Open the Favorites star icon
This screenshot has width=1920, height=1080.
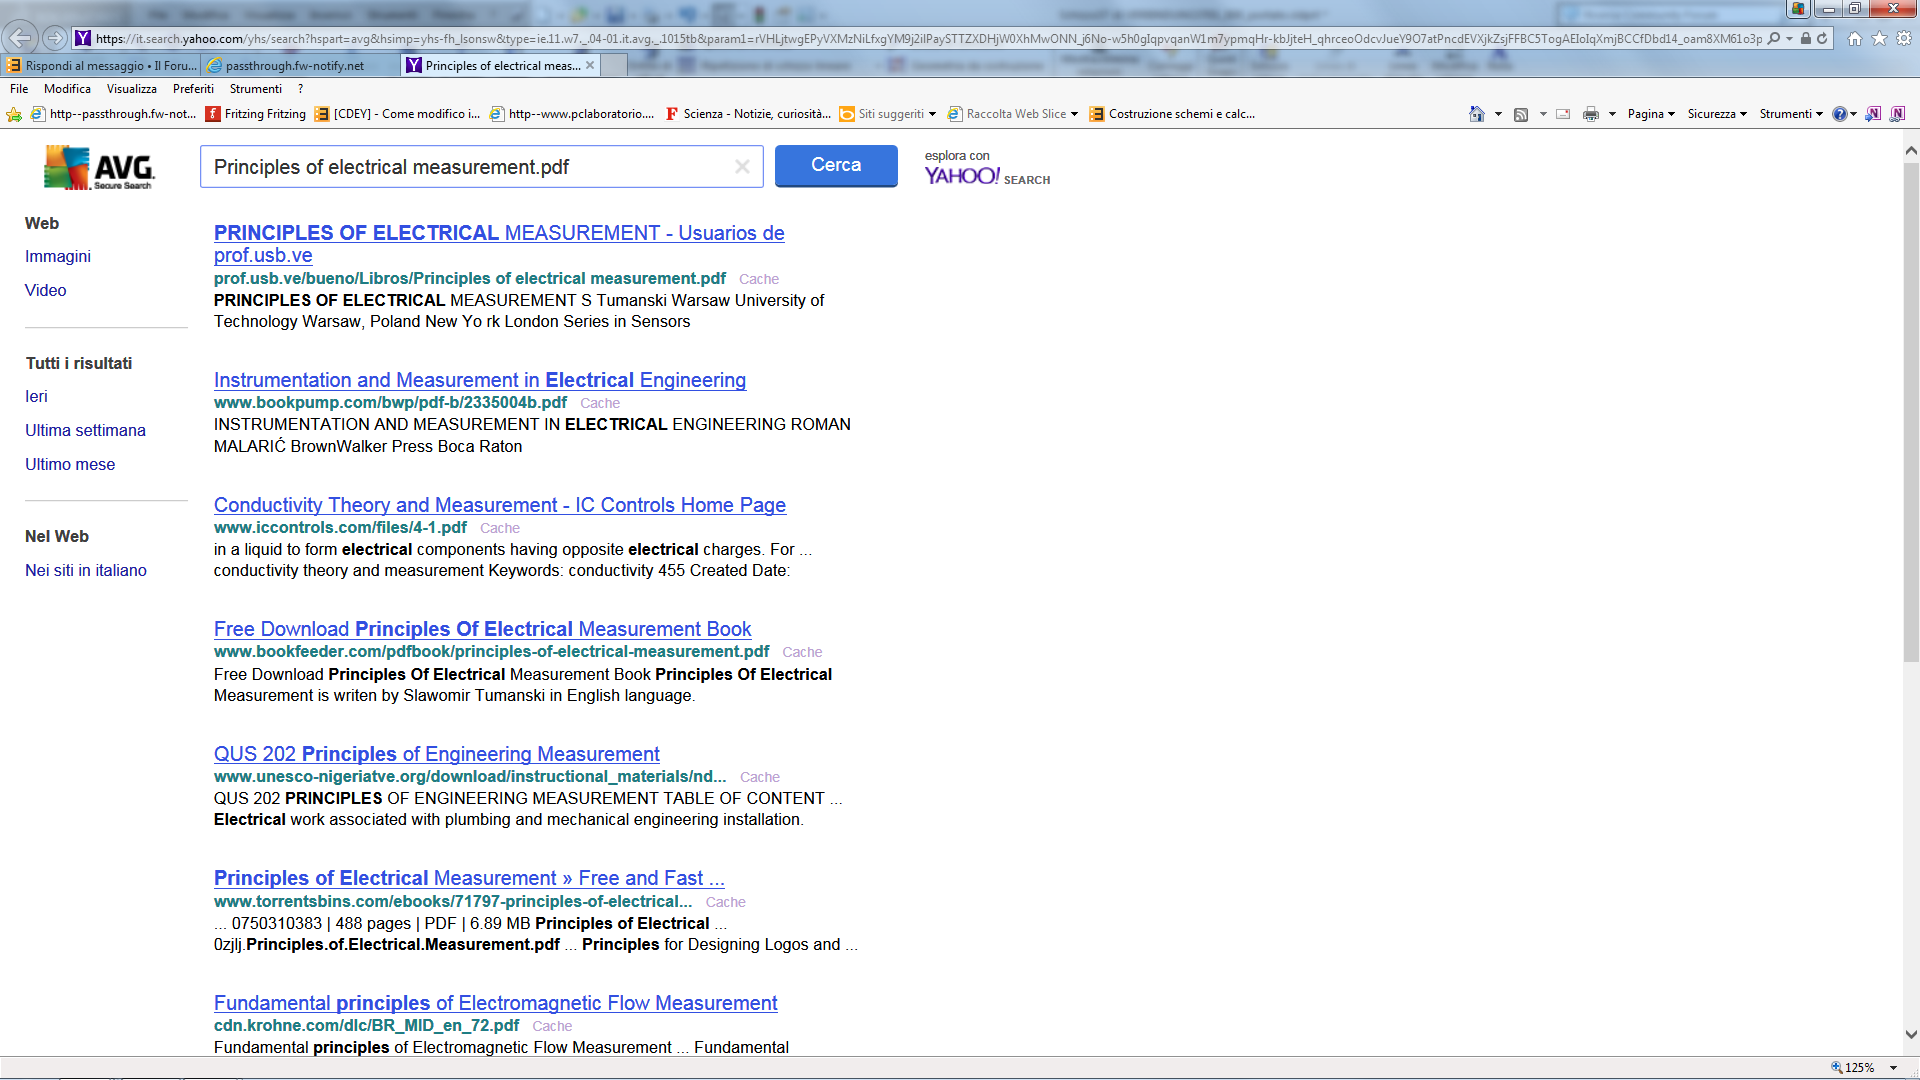click(1879, 38)
